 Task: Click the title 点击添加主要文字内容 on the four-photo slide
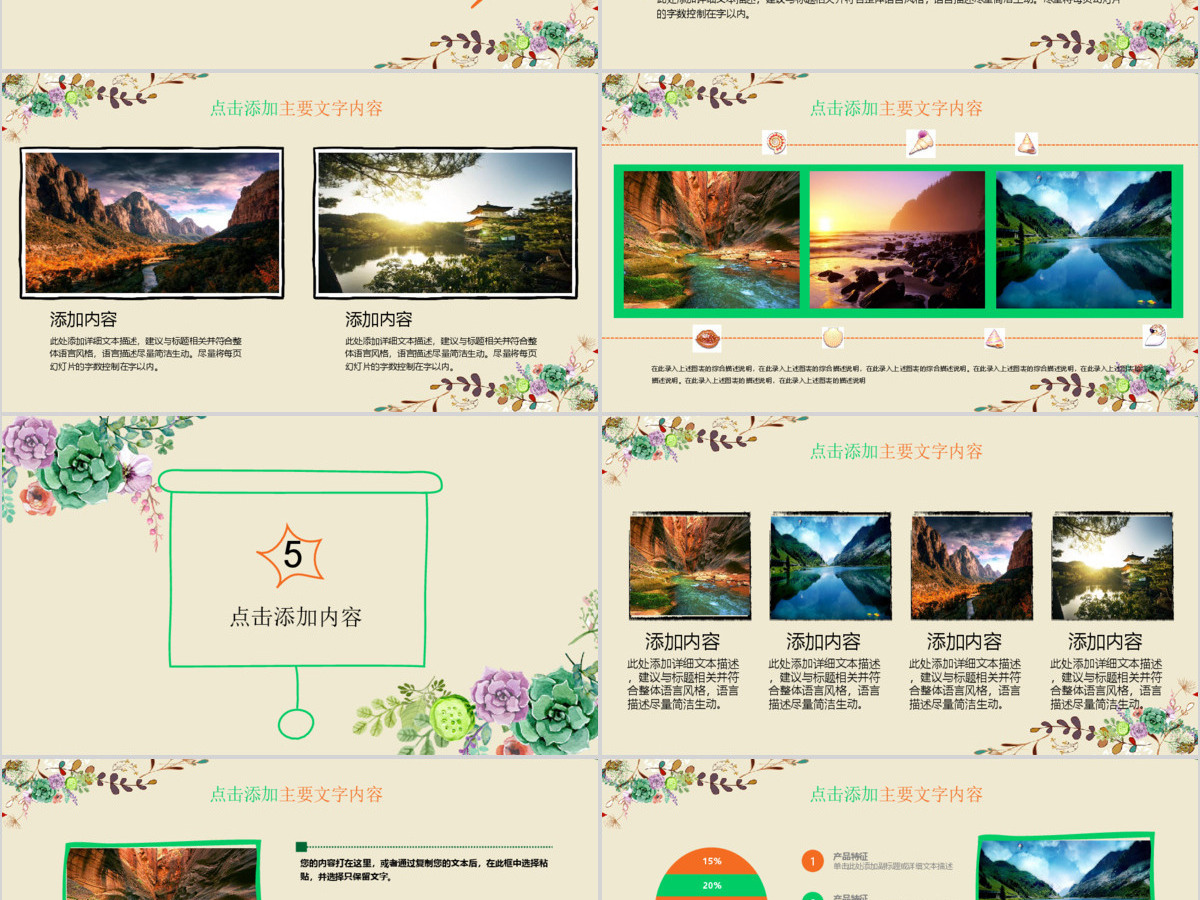tap(896, 451)
